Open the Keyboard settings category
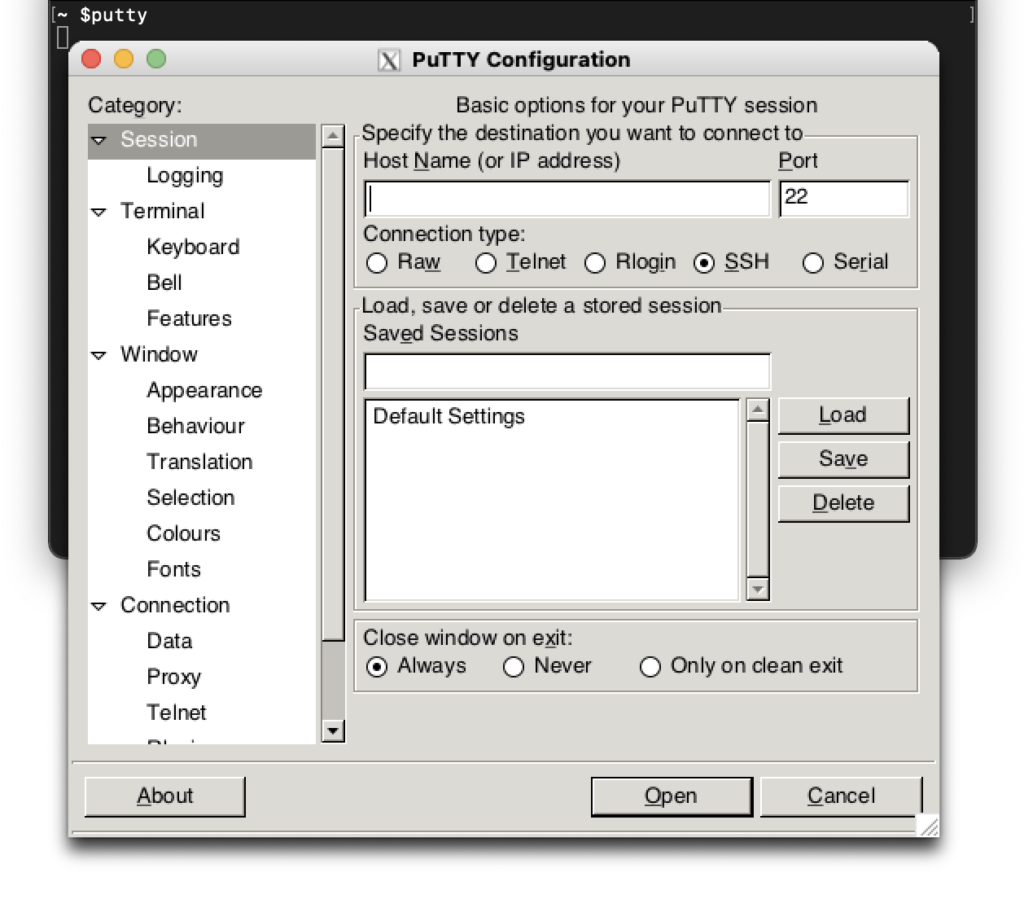Image resolution: width=1024 pixels, height=899 pixels. pyautogui.click(x=193, y=247)
